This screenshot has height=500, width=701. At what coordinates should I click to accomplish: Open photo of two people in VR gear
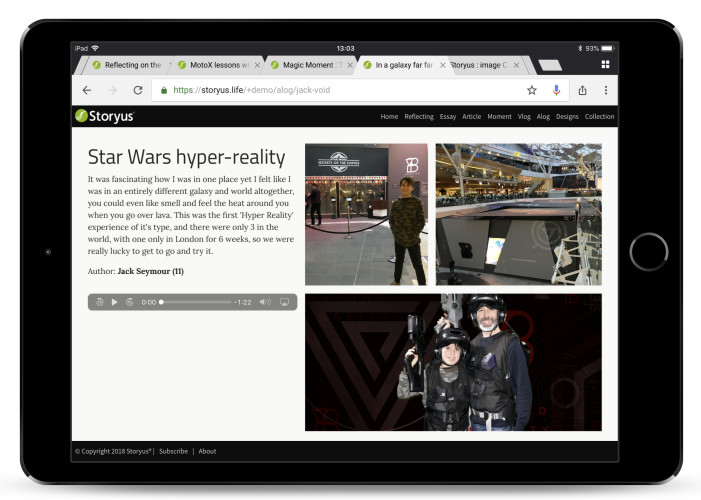pos(453,362)
